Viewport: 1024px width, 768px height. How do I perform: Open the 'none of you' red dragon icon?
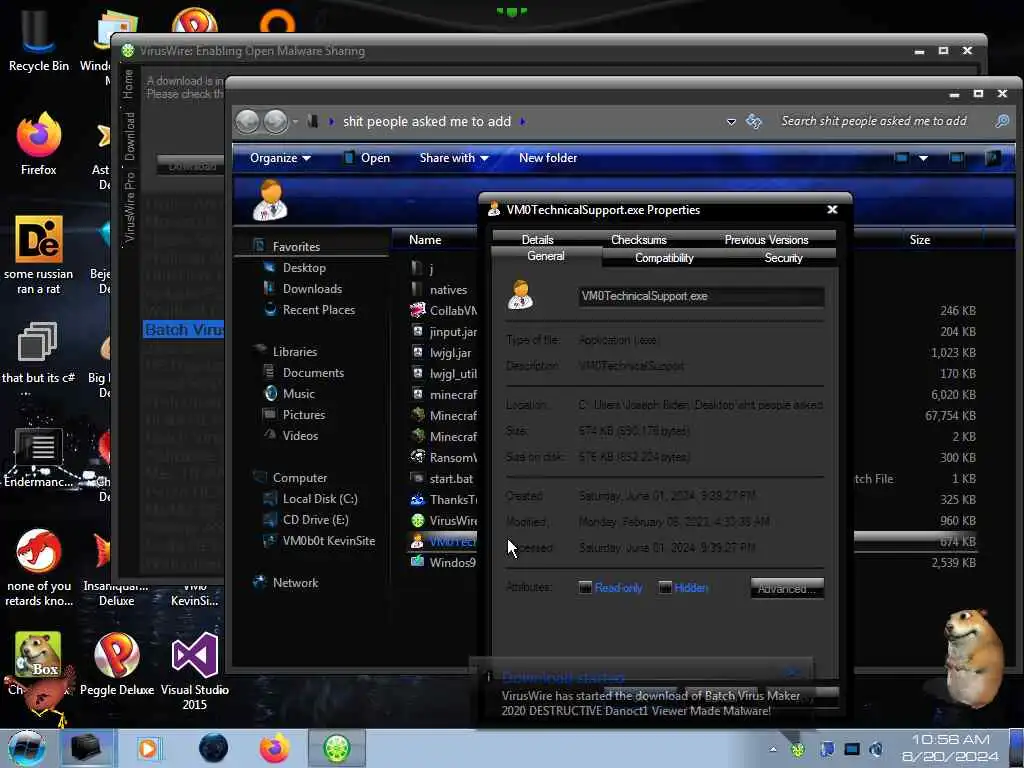pyautogui.click(x=38, y=567)
